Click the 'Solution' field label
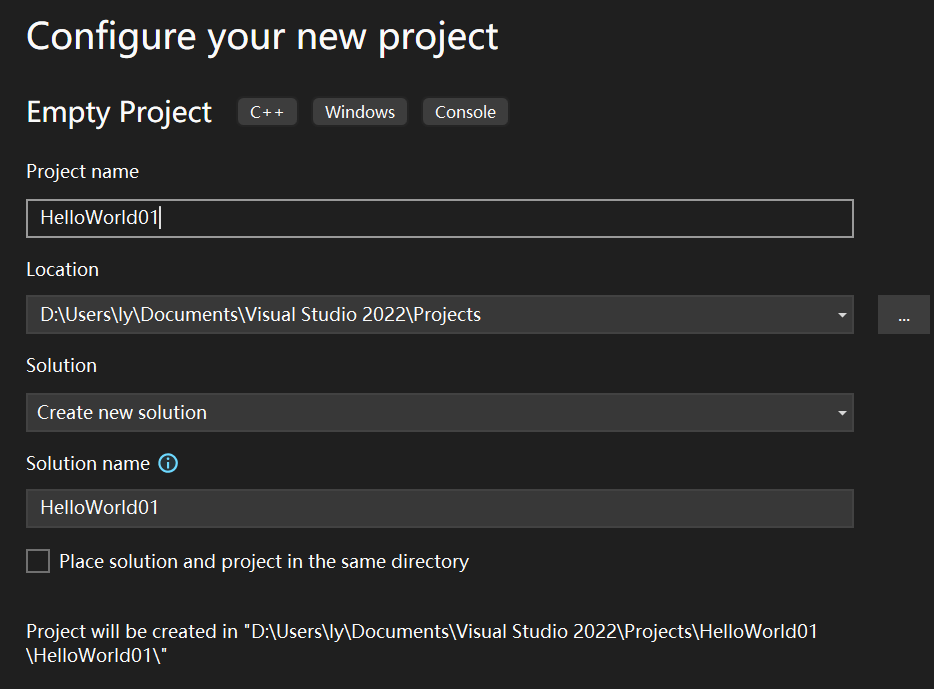This screenshot has height=689, width=934. coord(61,366)
